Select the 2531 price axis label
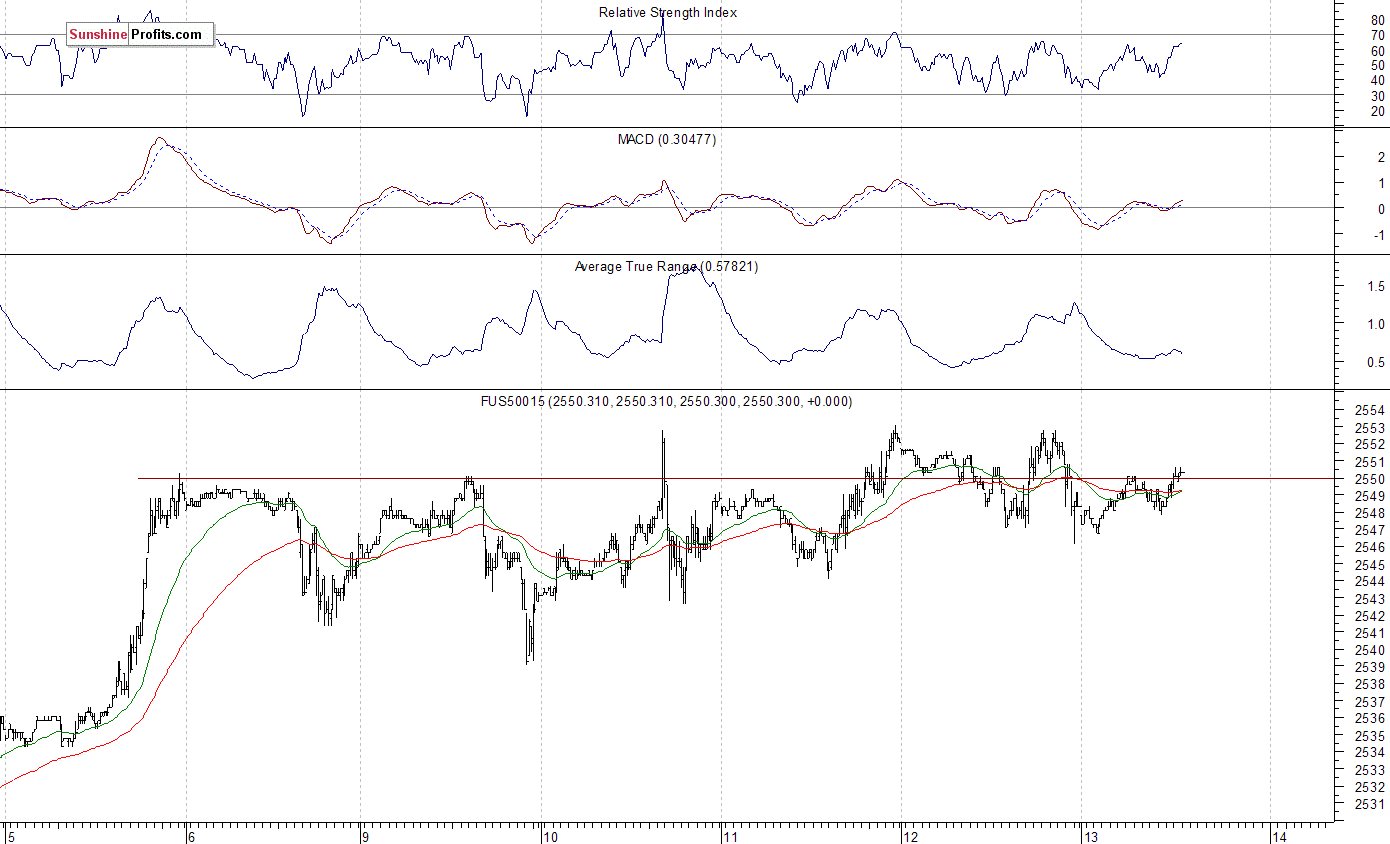1390x844 pixels. tap(1369, 804)
